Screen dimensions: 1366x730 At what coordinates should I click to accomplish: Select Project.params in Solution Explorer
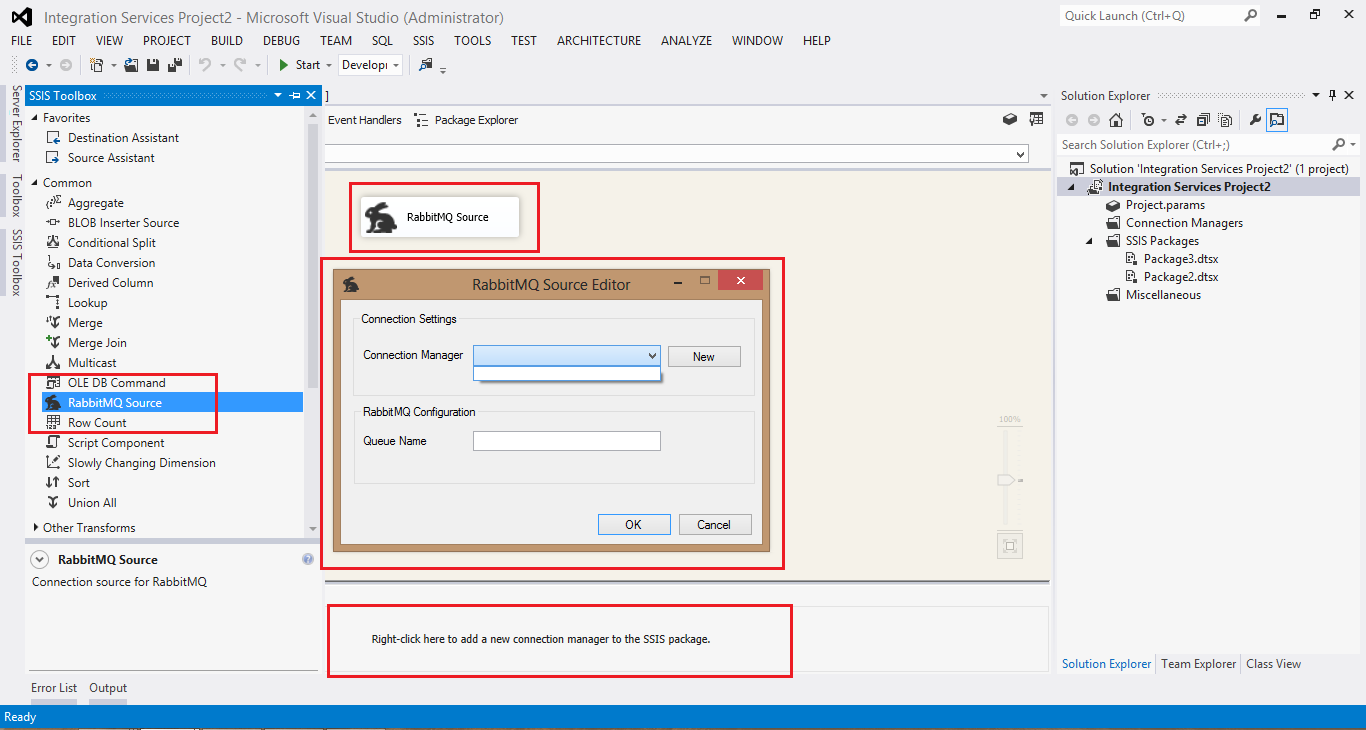(x=1165, y=205)
